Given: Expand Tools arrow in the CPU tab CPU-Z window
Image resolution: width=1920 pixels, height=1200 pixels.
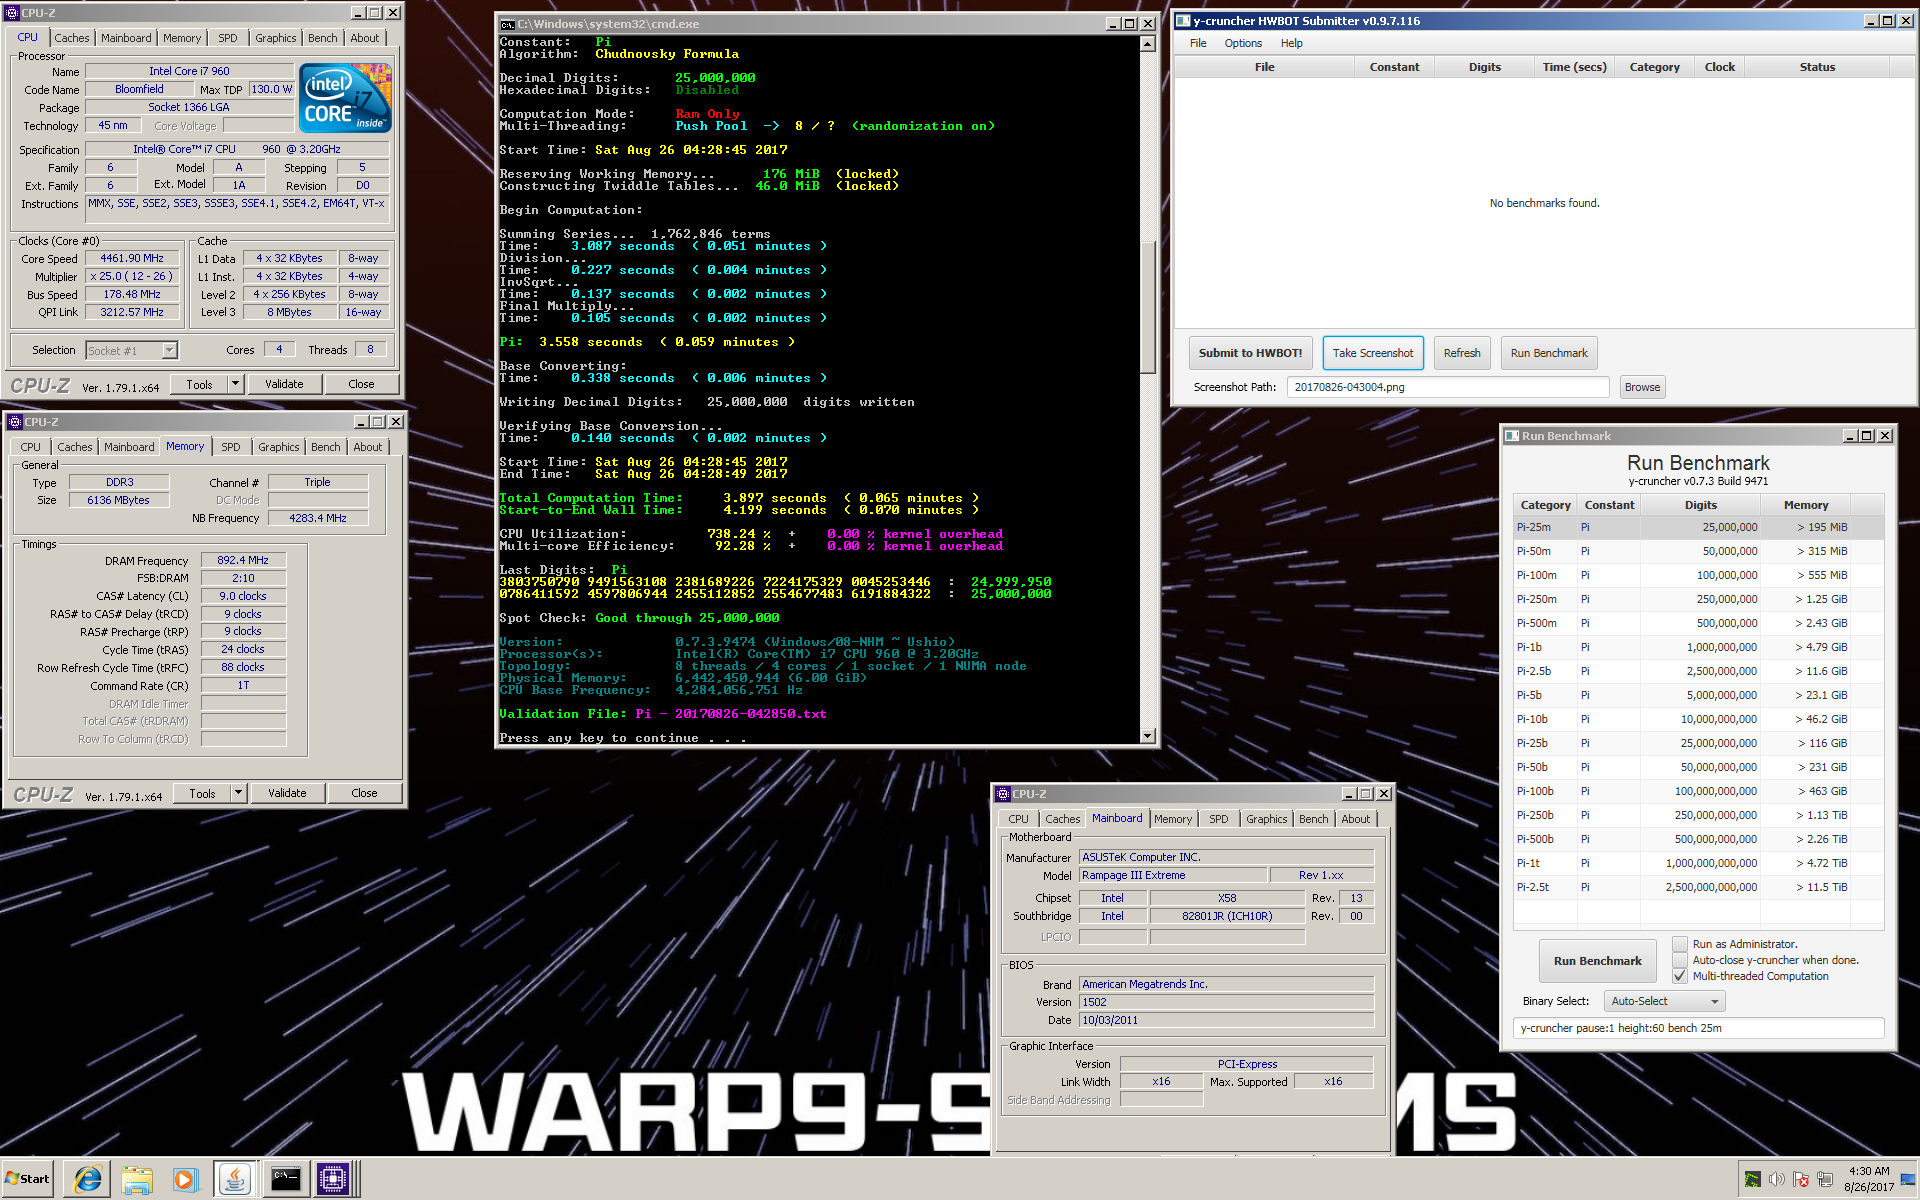Looking at the screenshot, I should [x=236, y=384].
